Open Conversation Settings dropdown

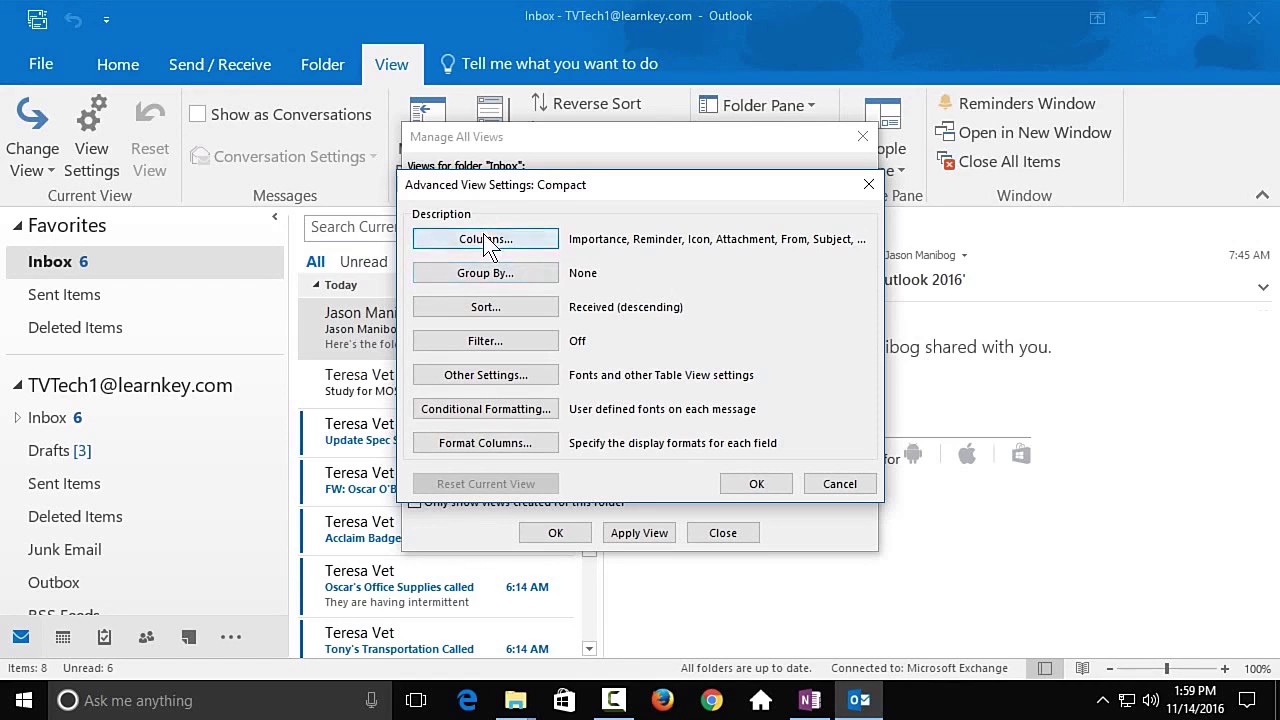(283, 156)
